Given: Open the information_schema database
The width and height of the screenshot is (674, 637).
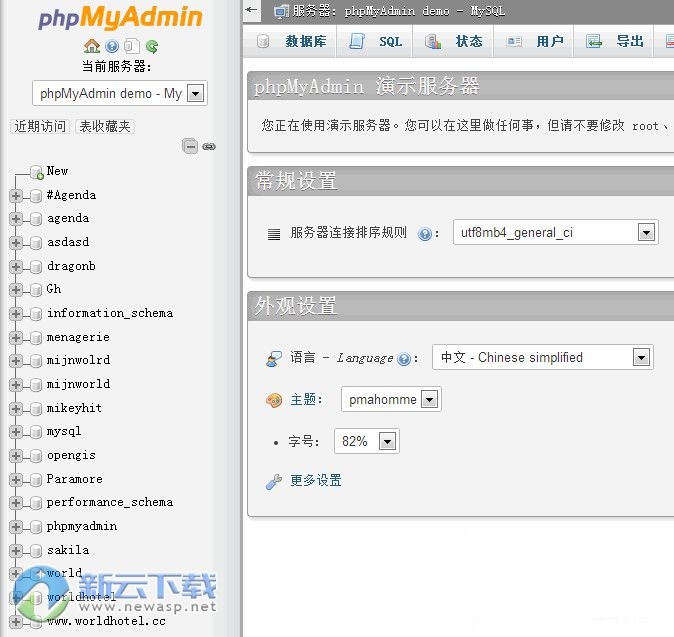Looking at the screenshot, I should [x=110, y=313].
